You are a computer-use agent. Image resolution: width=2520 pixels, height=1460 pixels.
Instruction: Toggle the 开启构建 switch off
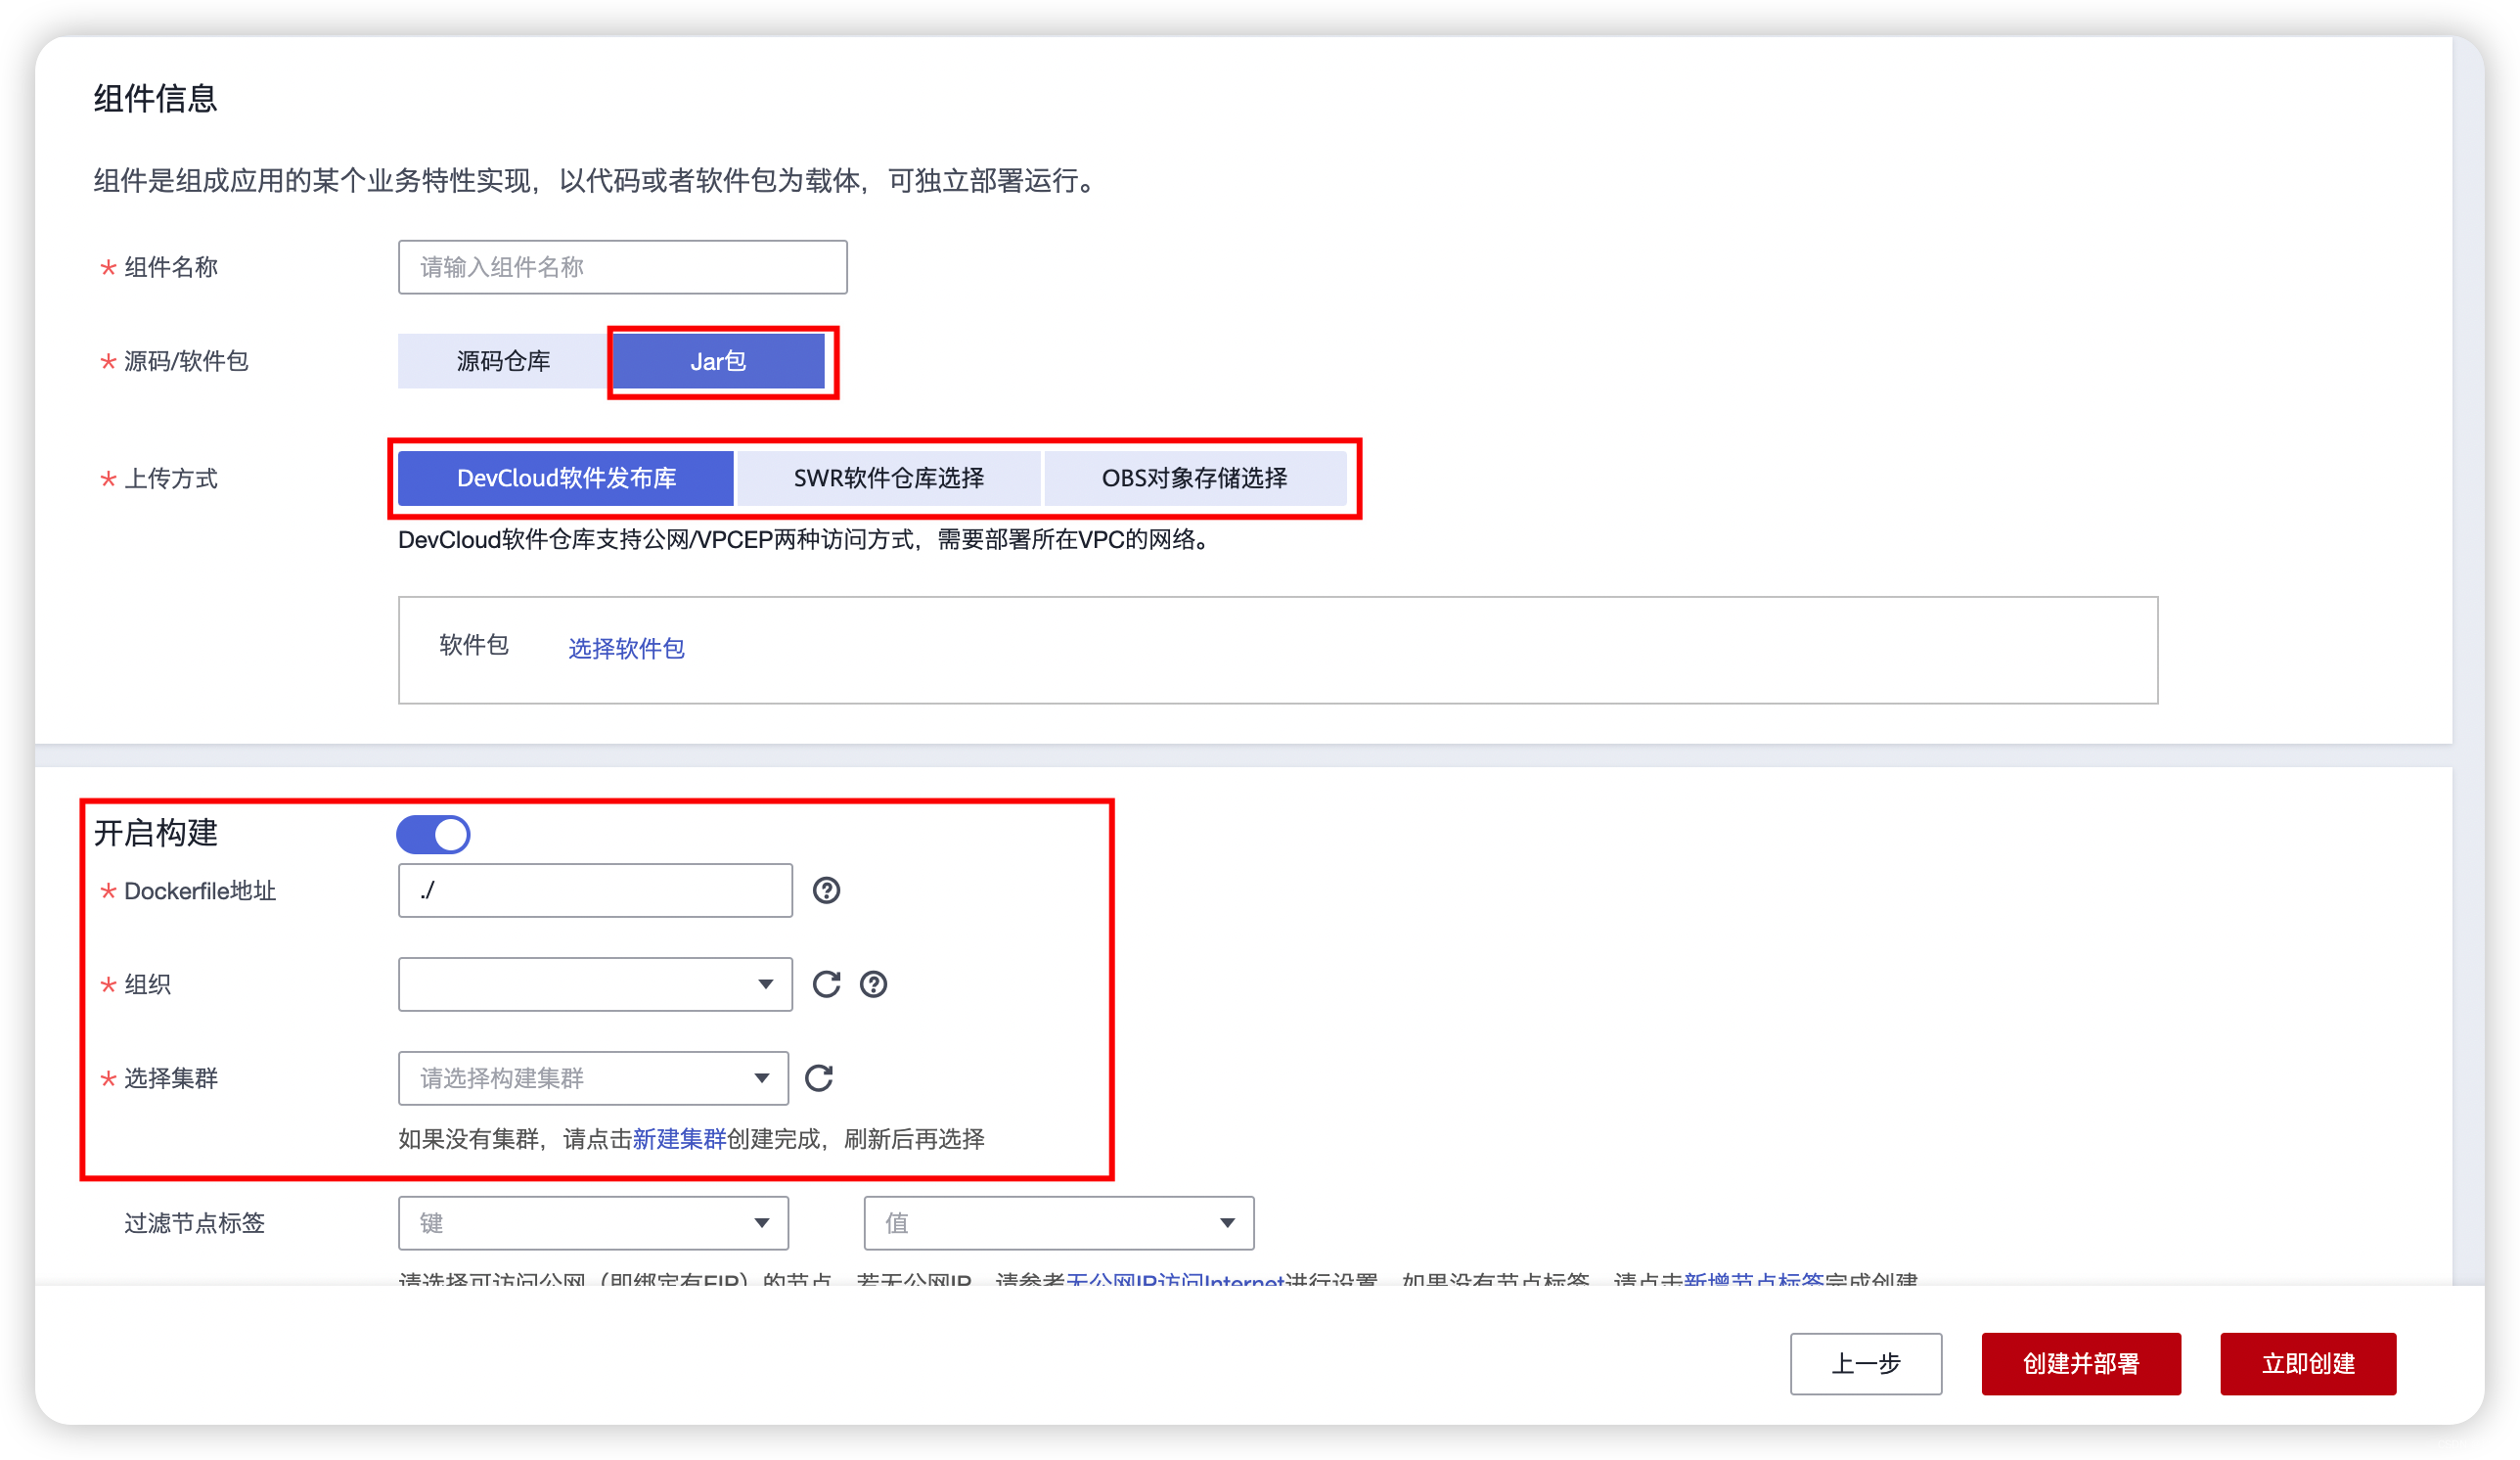coord(433,834)
